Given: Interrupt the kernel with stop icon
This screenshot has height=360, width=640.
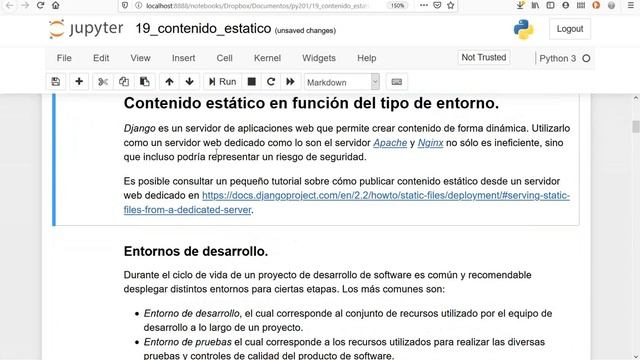Looking at the screenshot, I should (251, 82).
